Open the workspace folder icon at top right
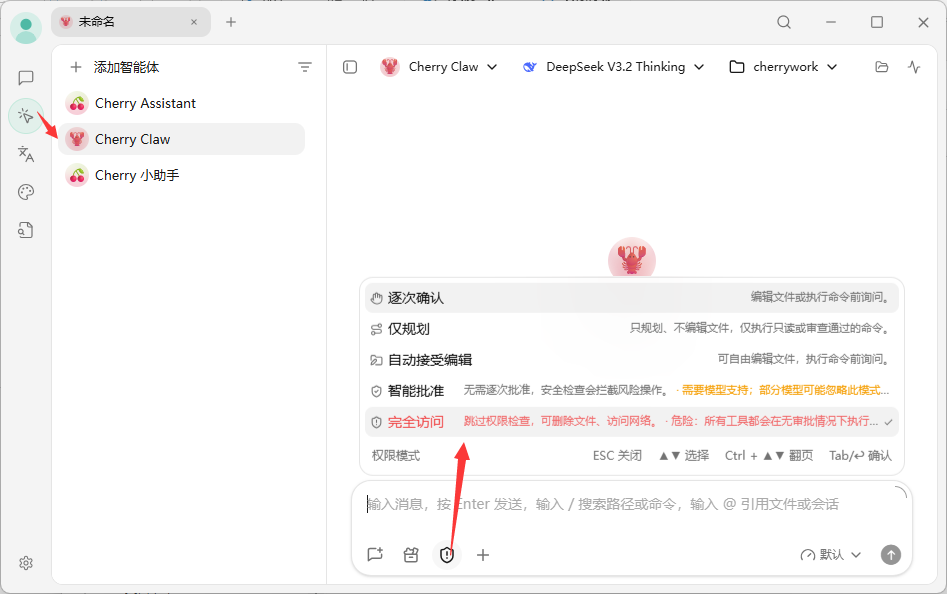947x594 pixels. (x=882, y=67)
